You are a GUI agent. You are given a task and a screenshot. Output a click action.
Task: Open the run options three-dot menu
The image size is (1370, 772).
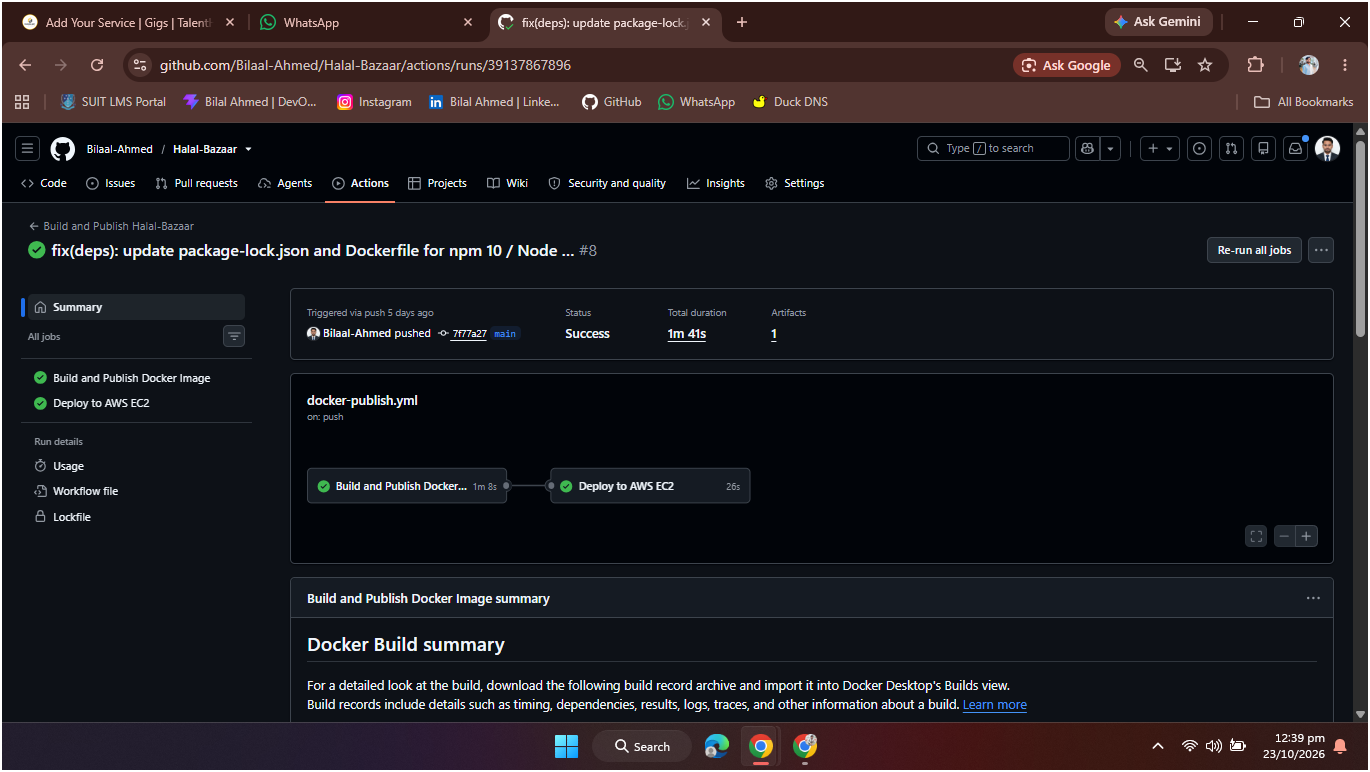coord(1321,250)
